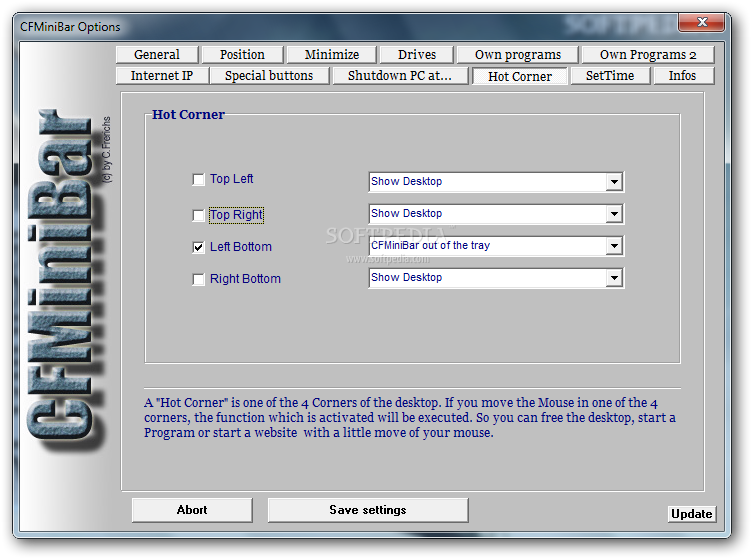
Task: Click the CFMiniBar out of the tray field
Action: tap(496, 246)
